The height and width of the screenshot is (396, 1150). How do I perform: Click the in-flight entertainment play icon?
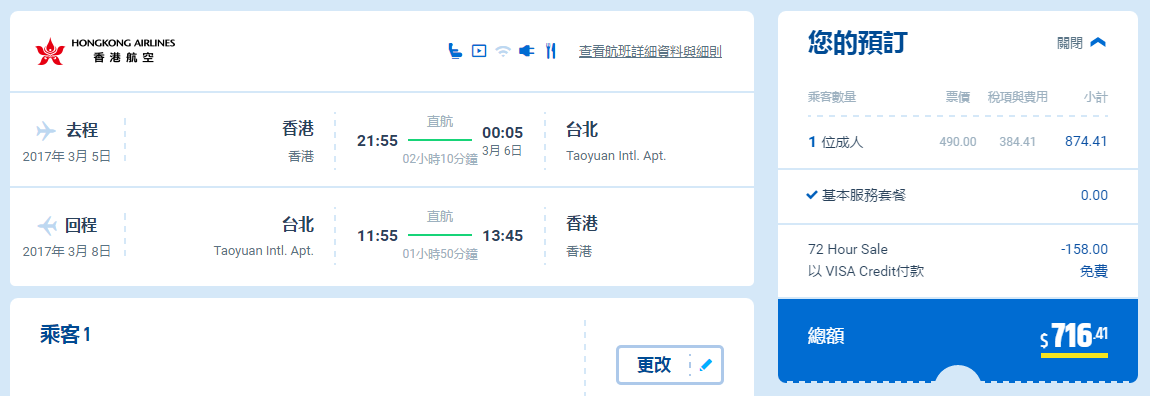point(479,51)
